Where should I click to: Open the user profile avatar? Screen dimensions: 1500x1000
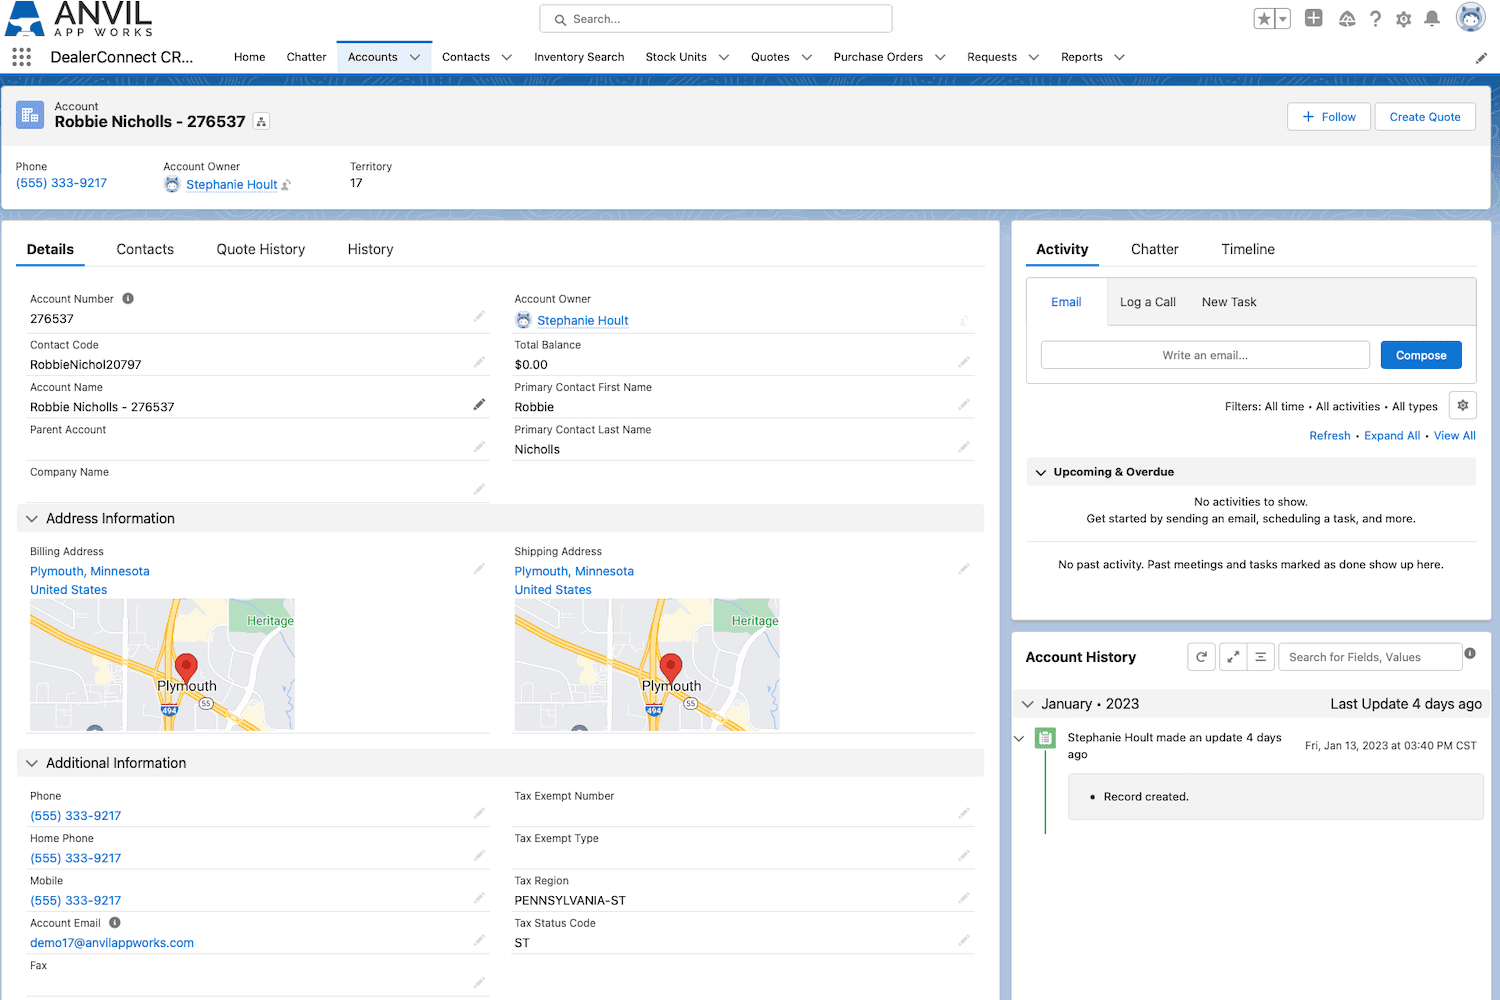point(1471,18)
